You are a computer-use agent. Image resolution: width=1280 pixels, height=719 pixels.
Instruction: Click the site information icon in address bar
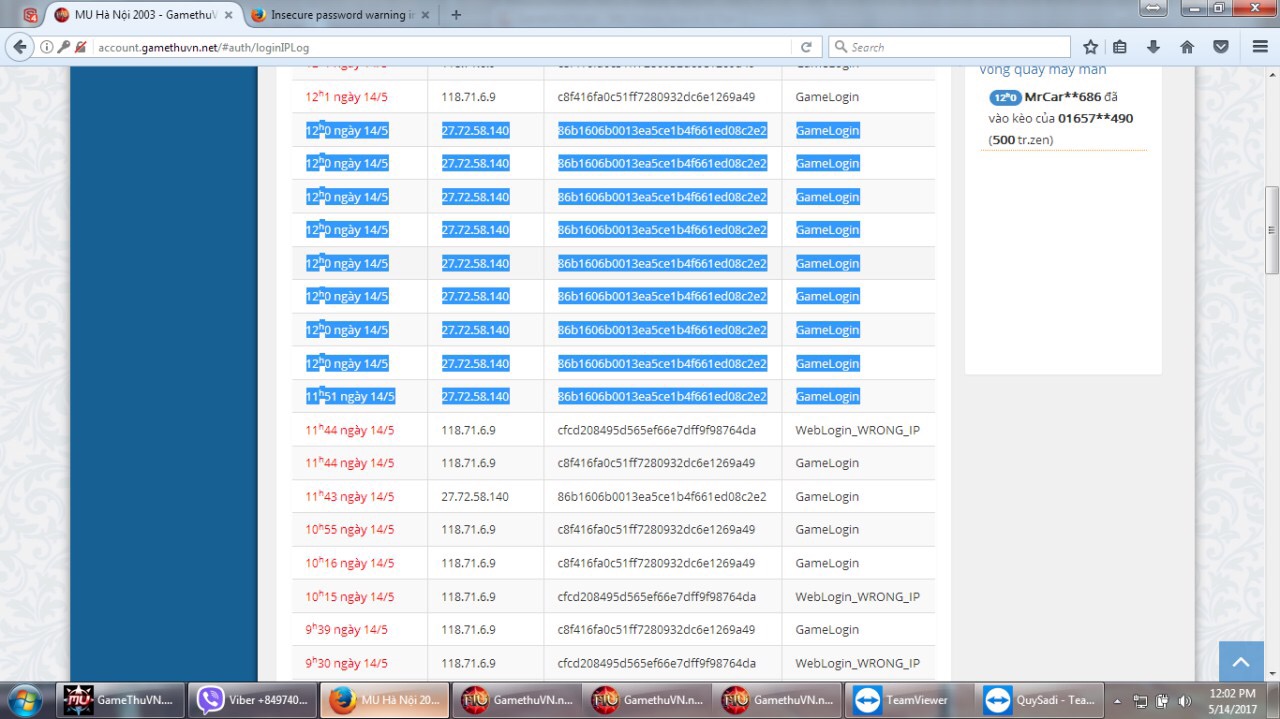pos(47,47)
